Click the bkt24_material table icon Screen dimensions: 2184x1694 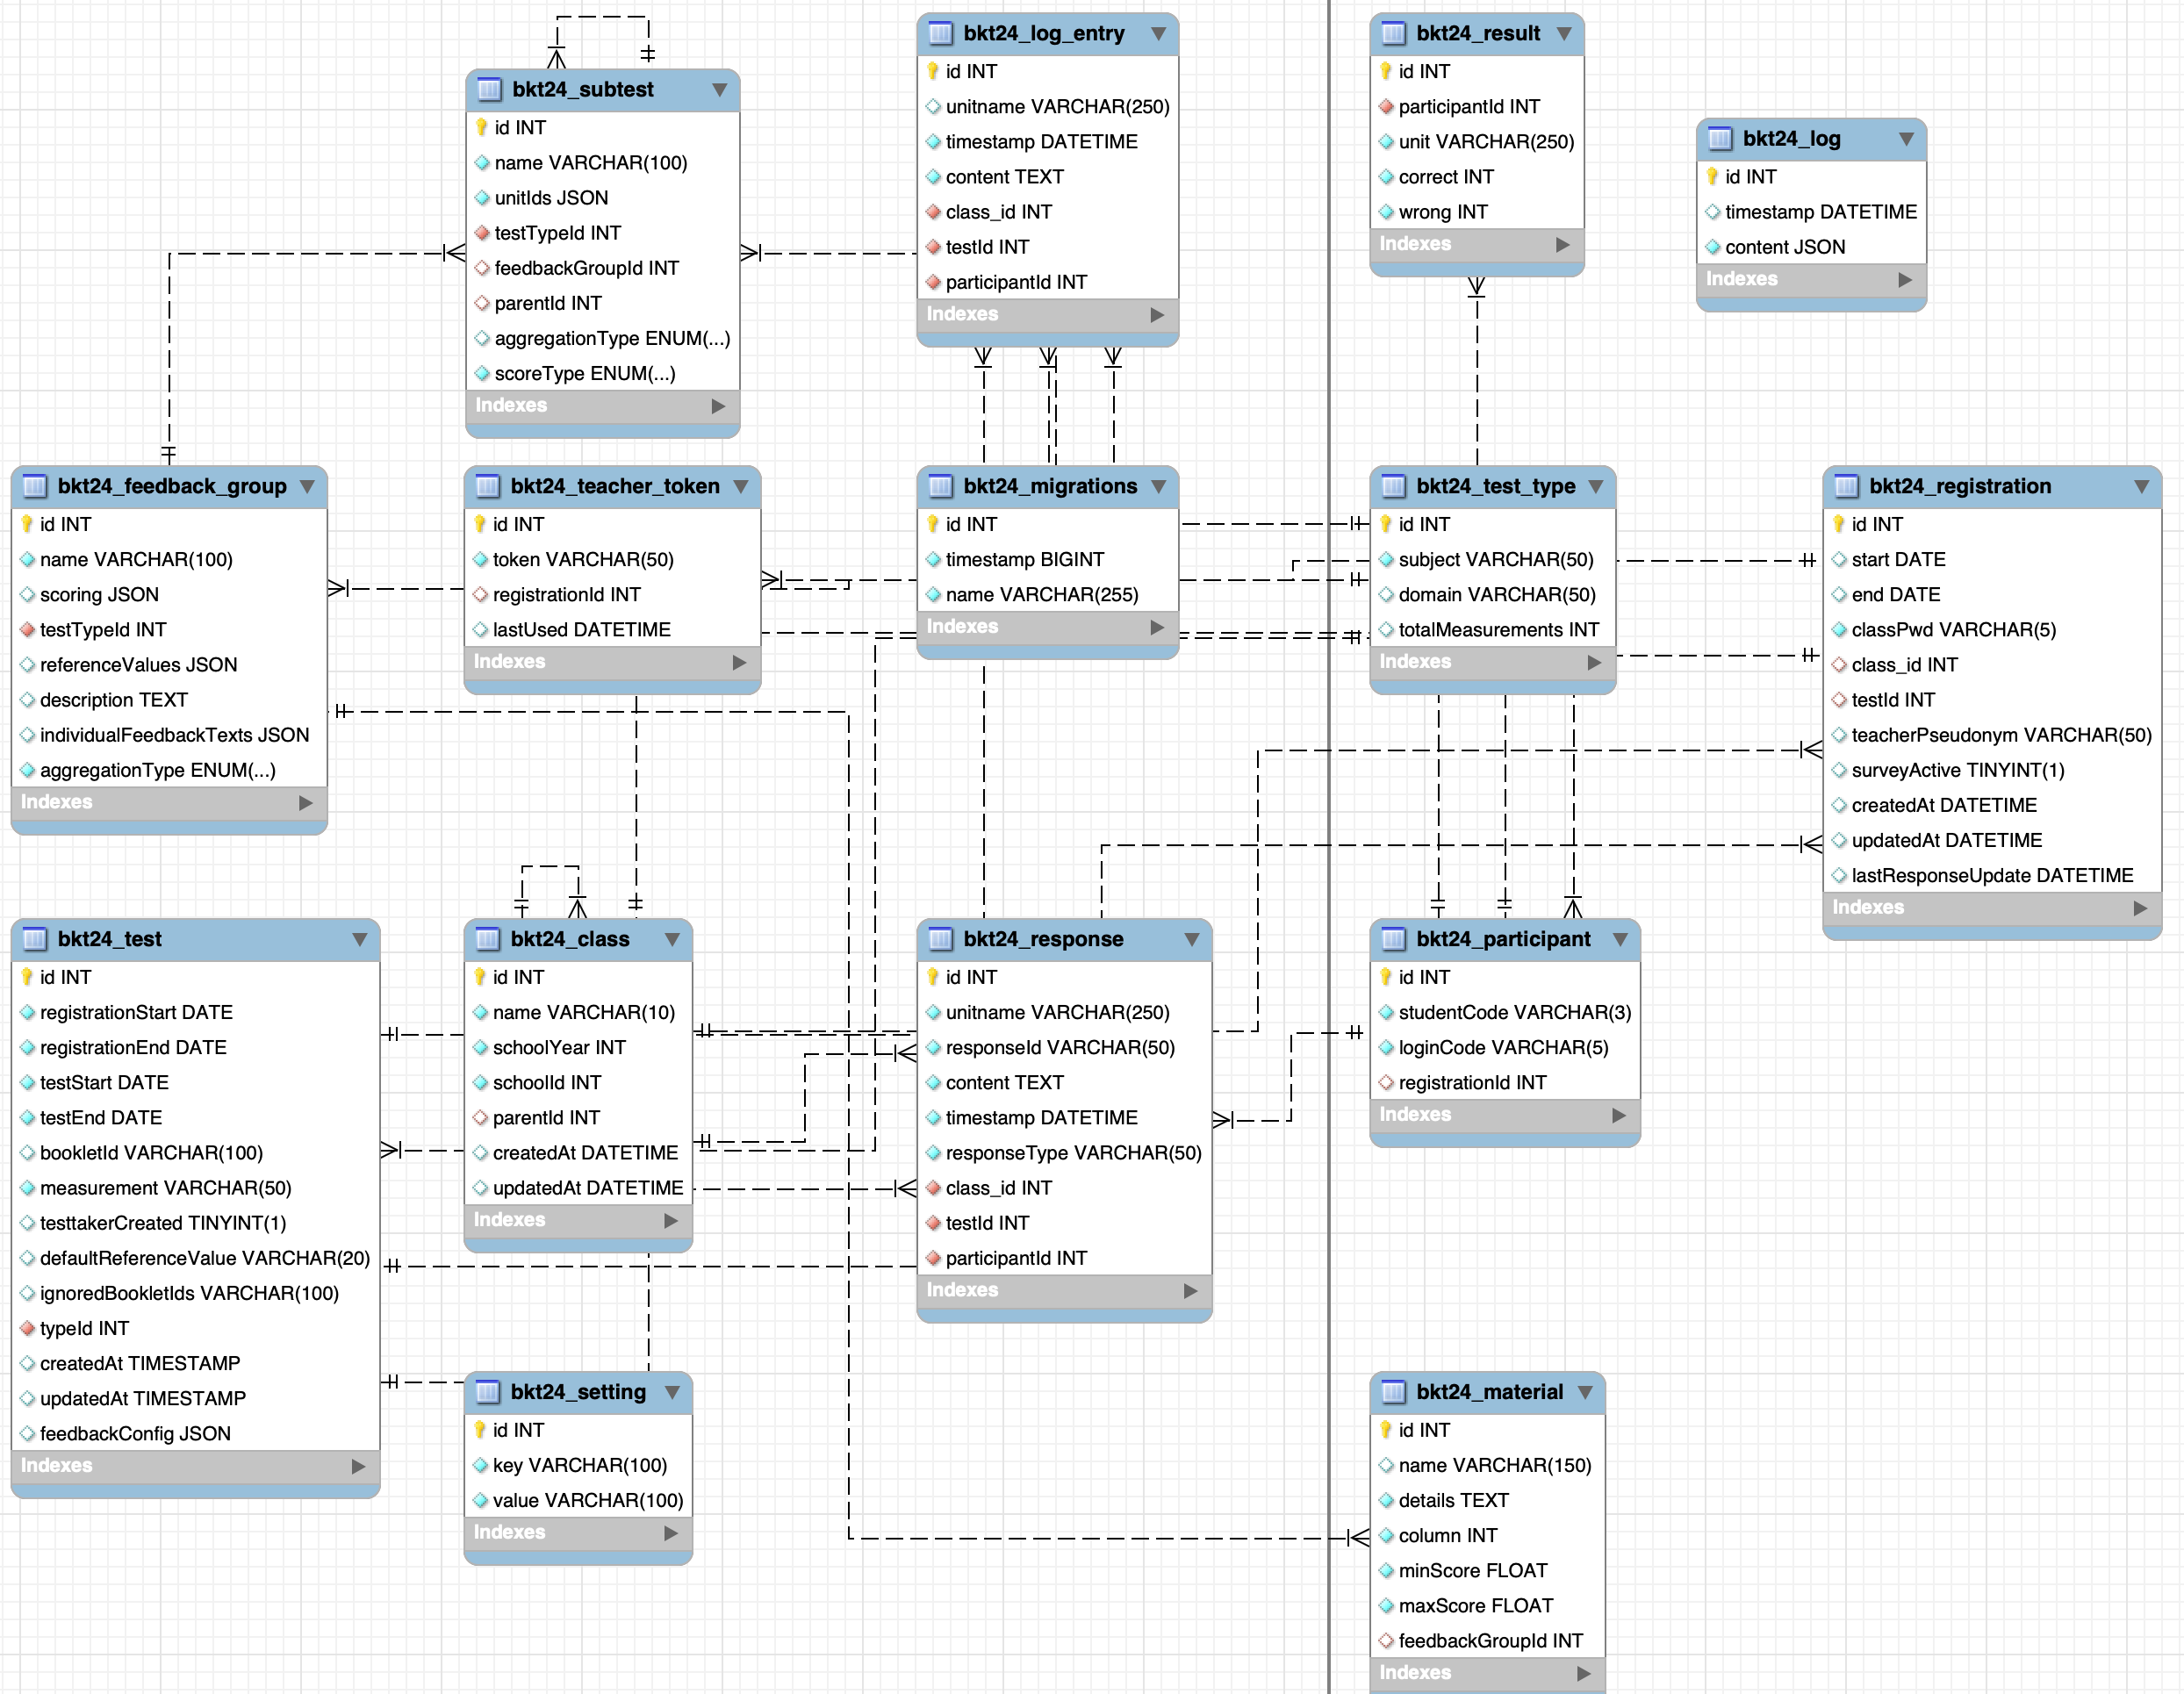1393,1393
